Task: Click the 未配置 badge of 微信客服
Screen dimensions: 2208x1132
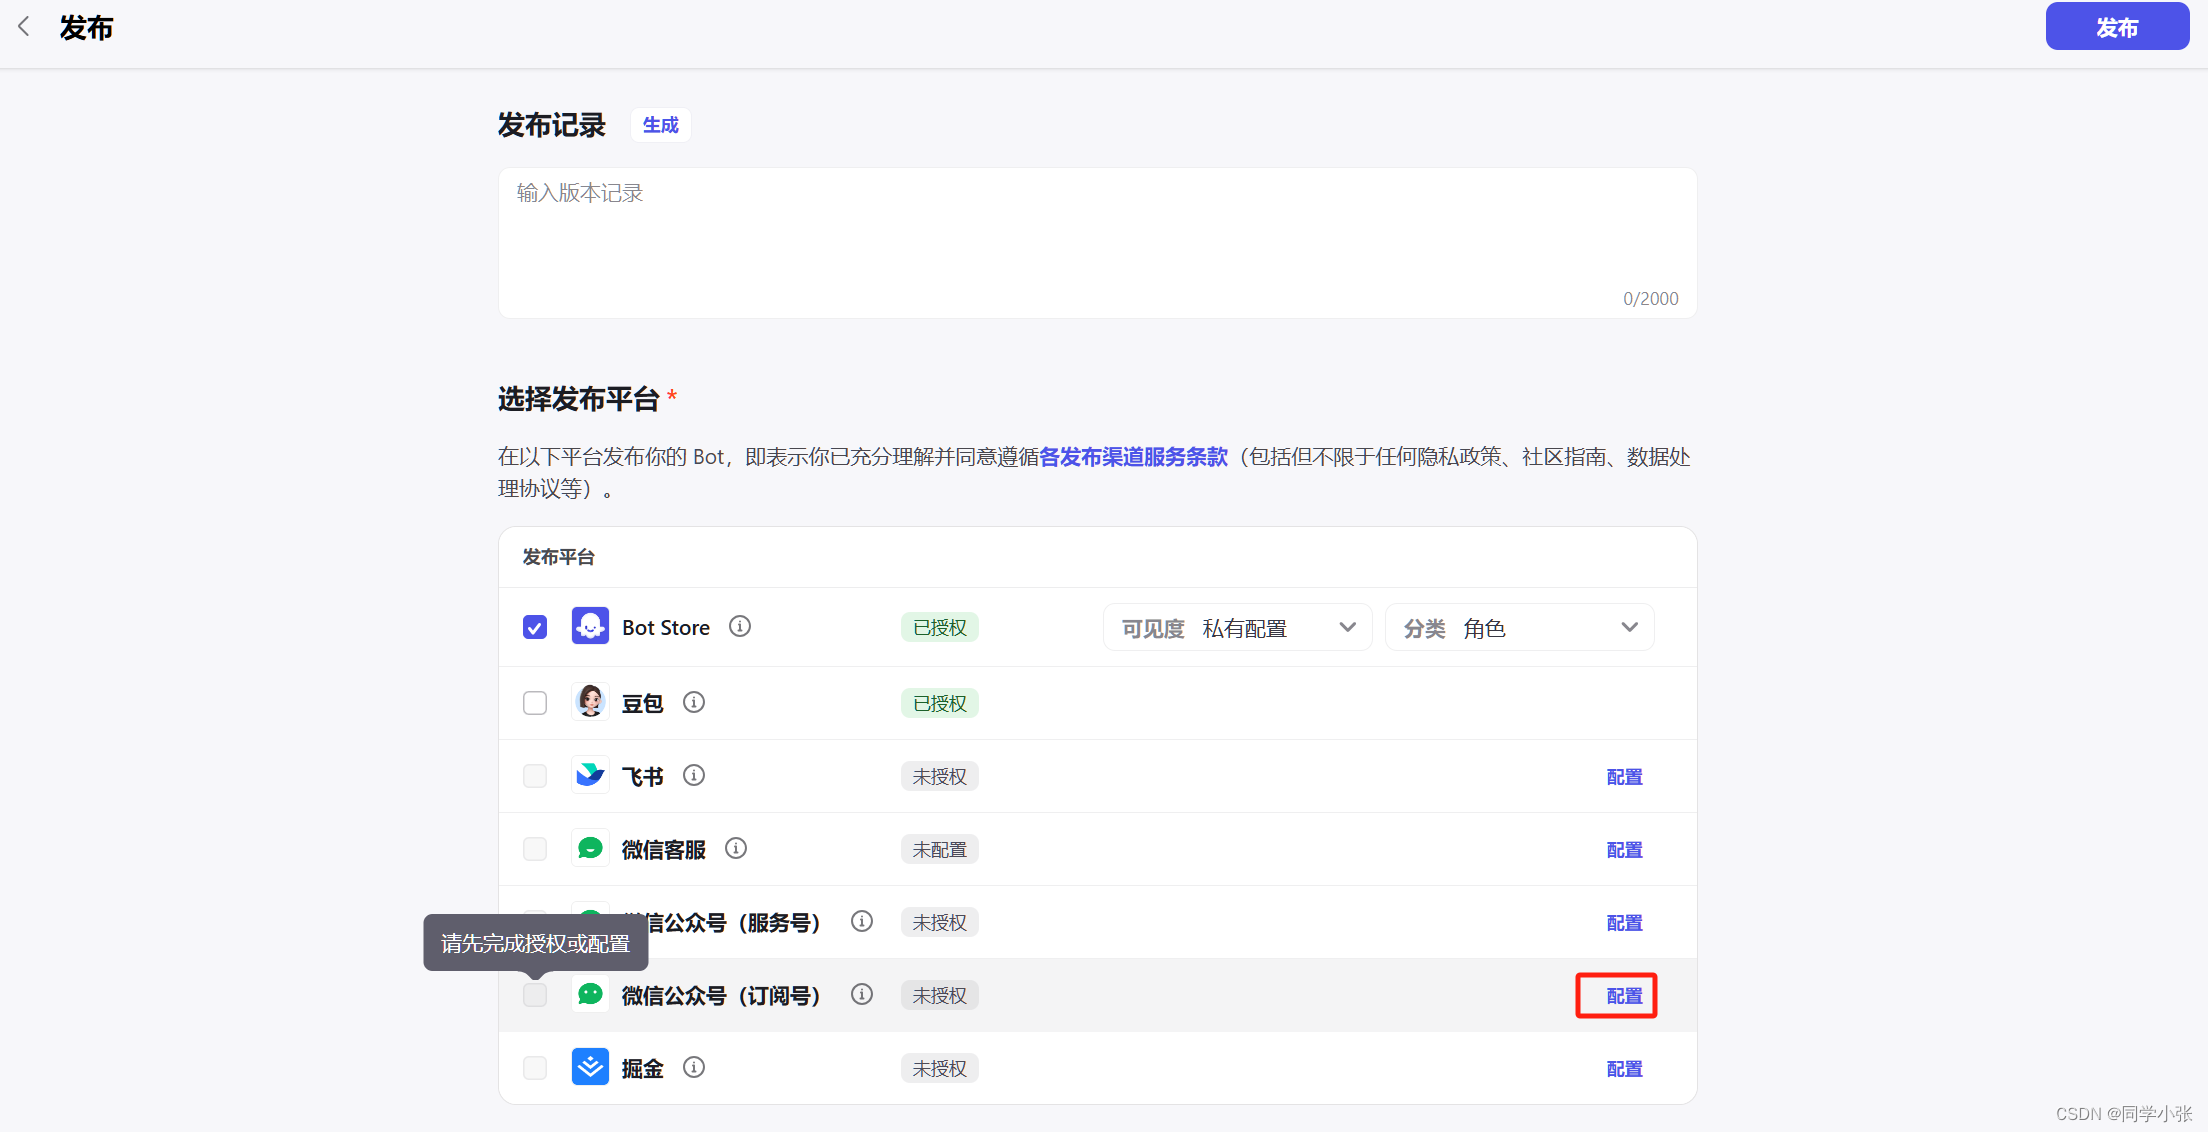Action: pyautogui.click(x=940, y=849)
